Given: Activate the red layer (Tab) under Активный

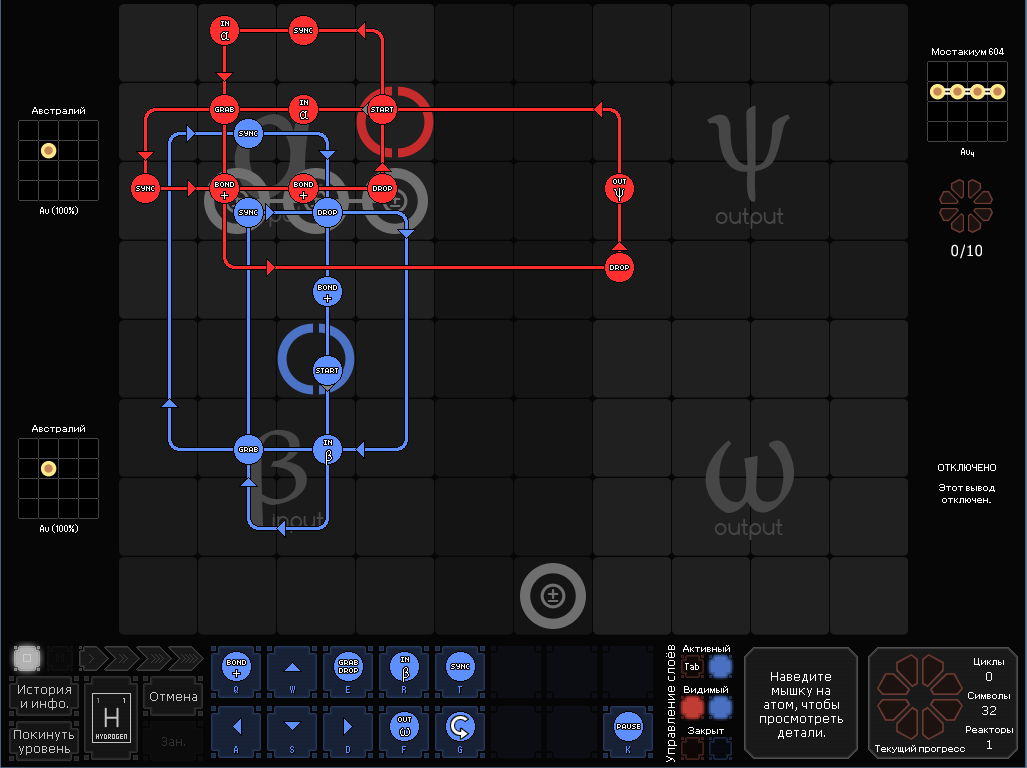Looking at the screenshot, I should [692, 667].
